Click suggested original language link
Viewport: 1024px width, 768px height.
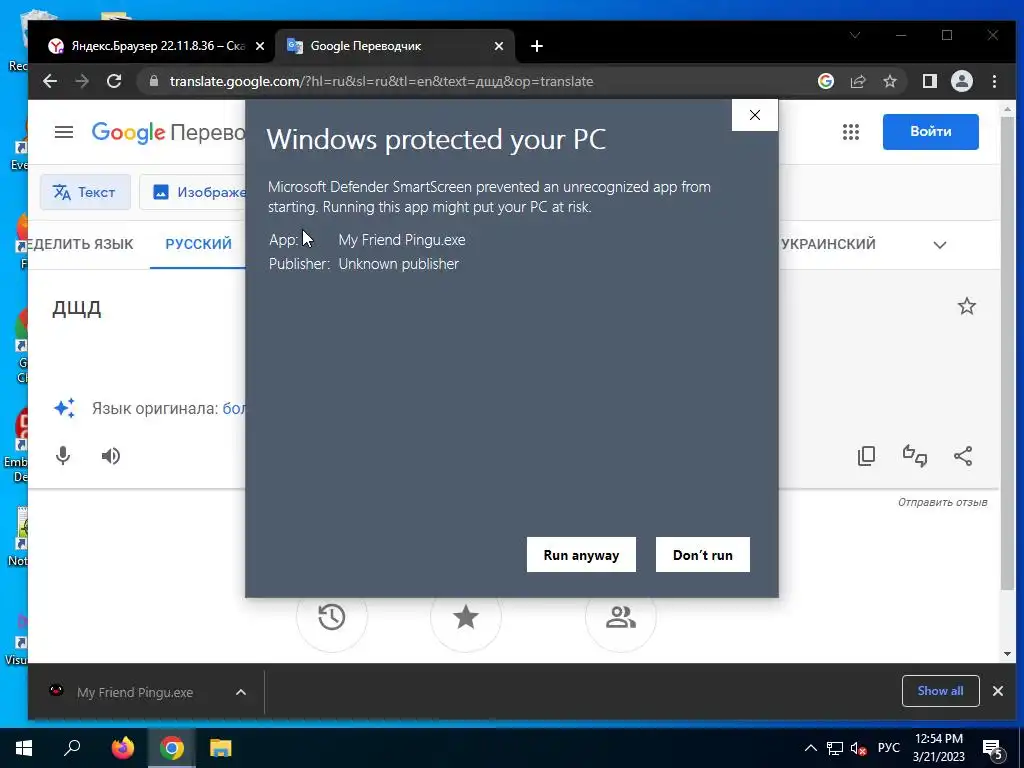coord(234,409)
